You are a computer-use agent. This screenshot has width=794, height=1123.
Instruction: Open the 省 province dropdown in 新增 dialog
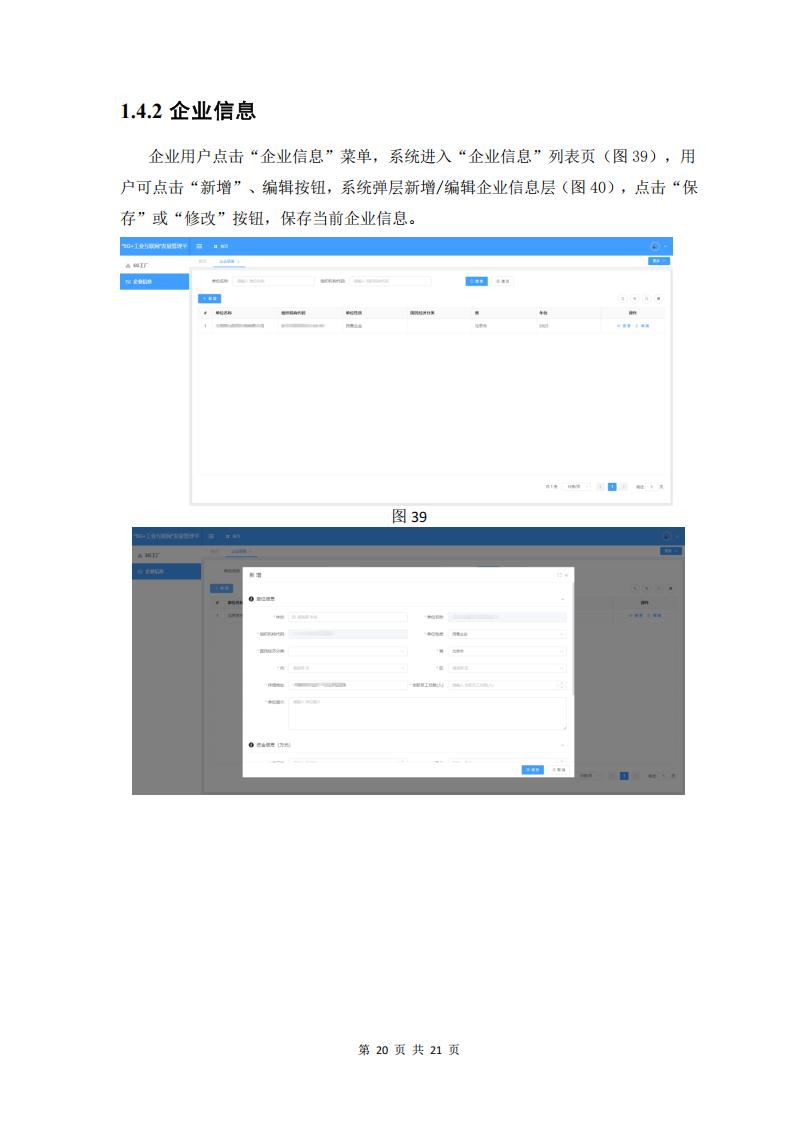[508, 651]
